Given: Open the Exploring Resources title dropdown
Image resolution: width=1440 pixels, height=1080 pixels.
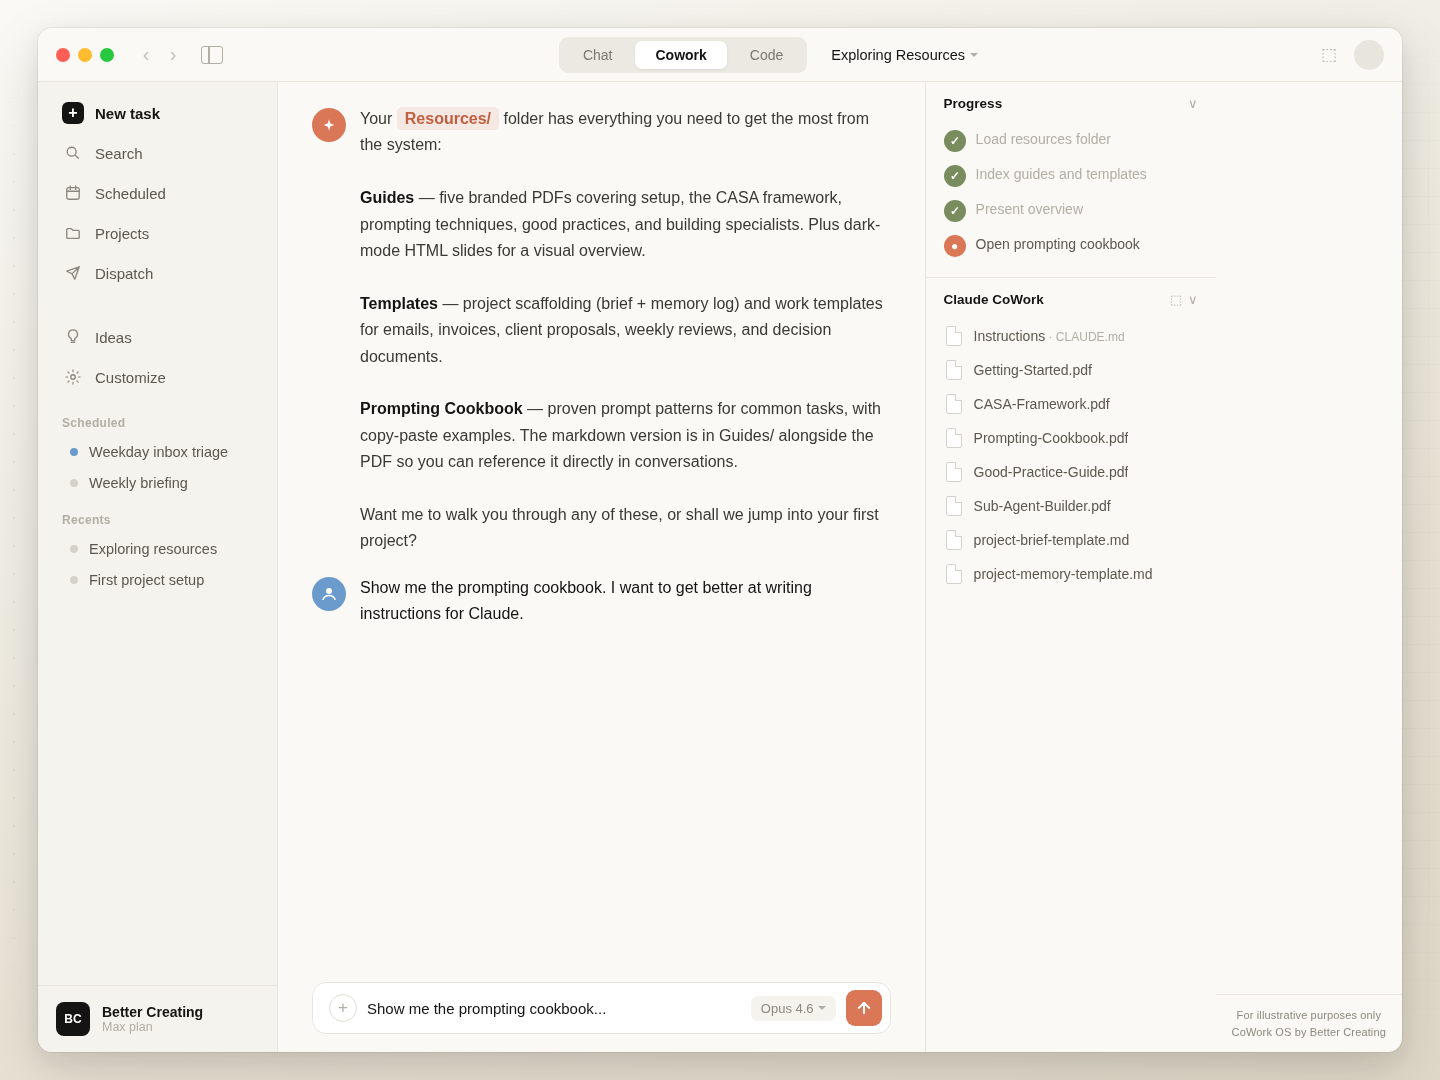Looking at the screenshot, I should click(903, 55).
